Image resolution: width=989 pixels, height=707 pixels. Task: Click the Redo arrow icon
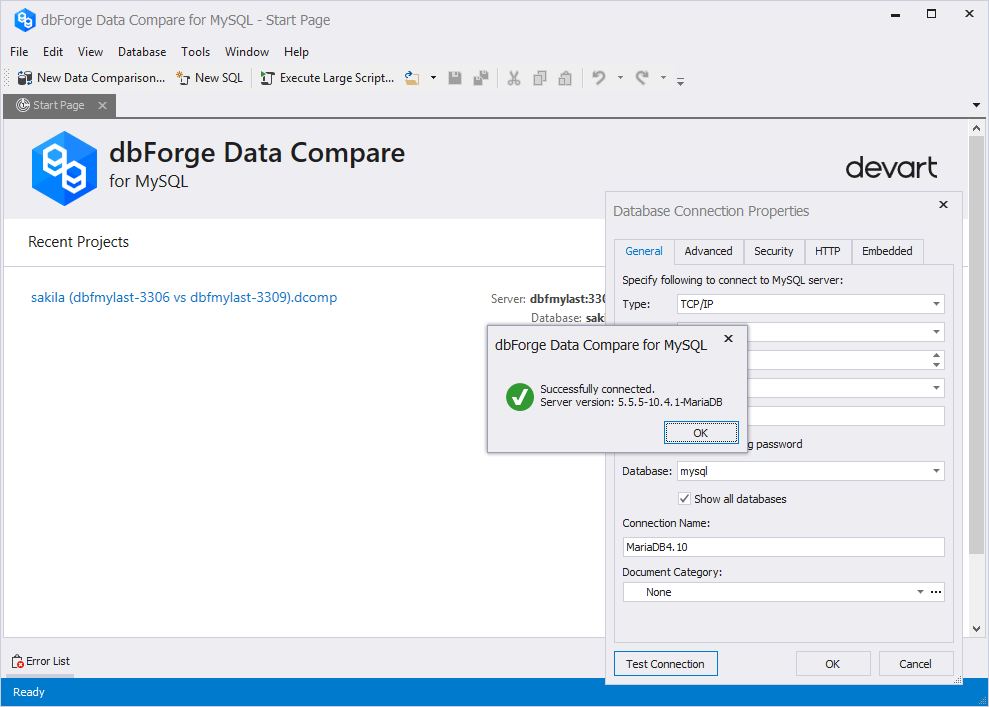(642, 78)
